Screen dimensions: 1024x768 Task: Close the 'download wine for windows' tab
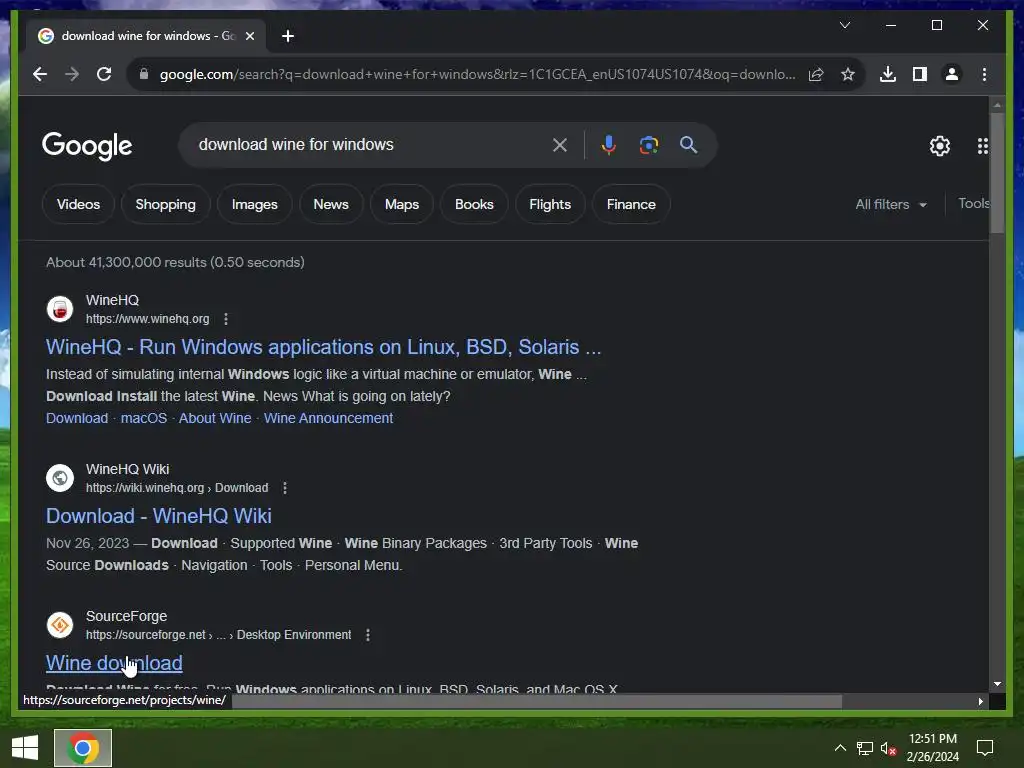(x=249, y=36)
